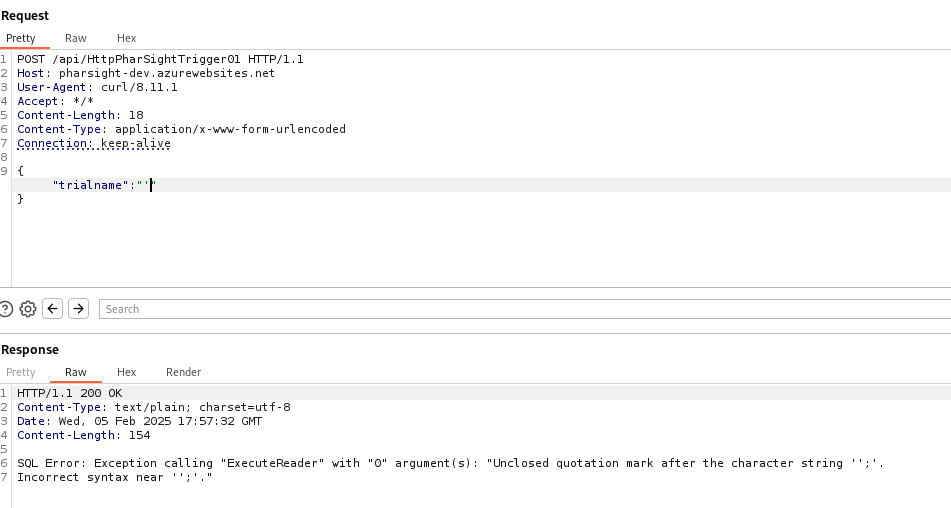Click the help question mark icon beside search
Image resolution: width=951 pixels, height=508 pixels.
click(x=6, y=309)
